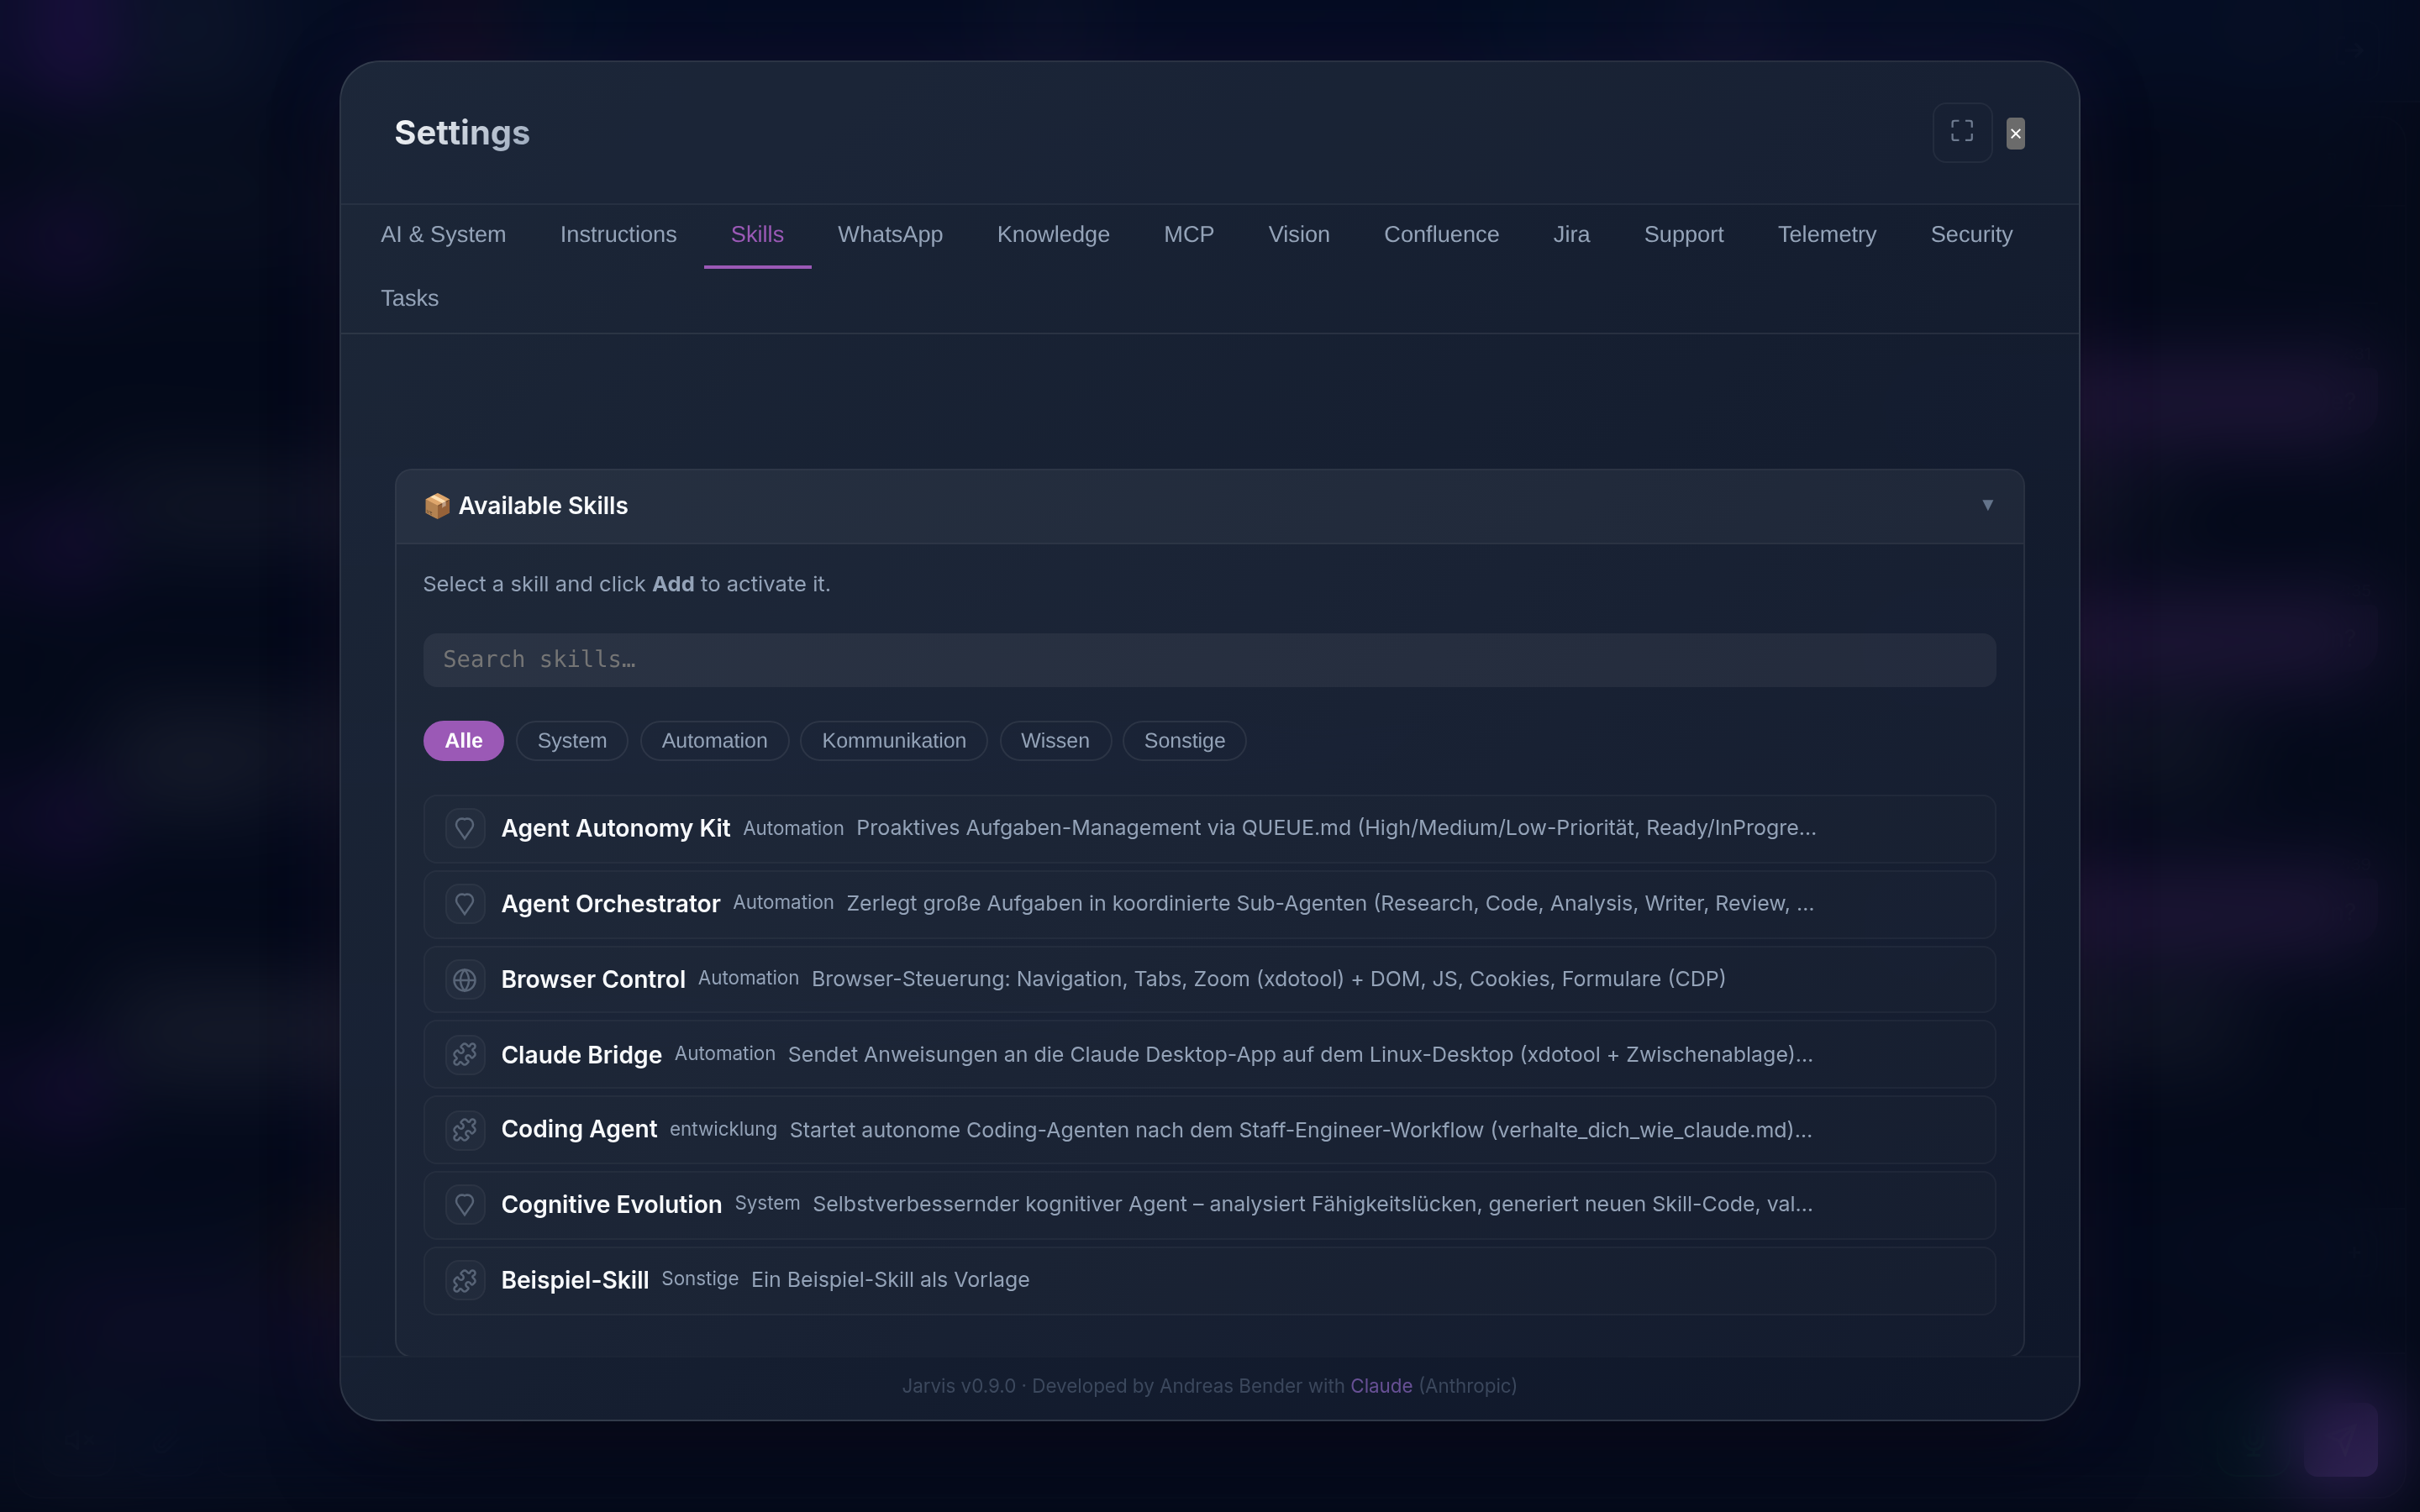Click the fullscreen expand icon in Settings header
This screenshot has height=1512, width=2420.
[1962, 132]
